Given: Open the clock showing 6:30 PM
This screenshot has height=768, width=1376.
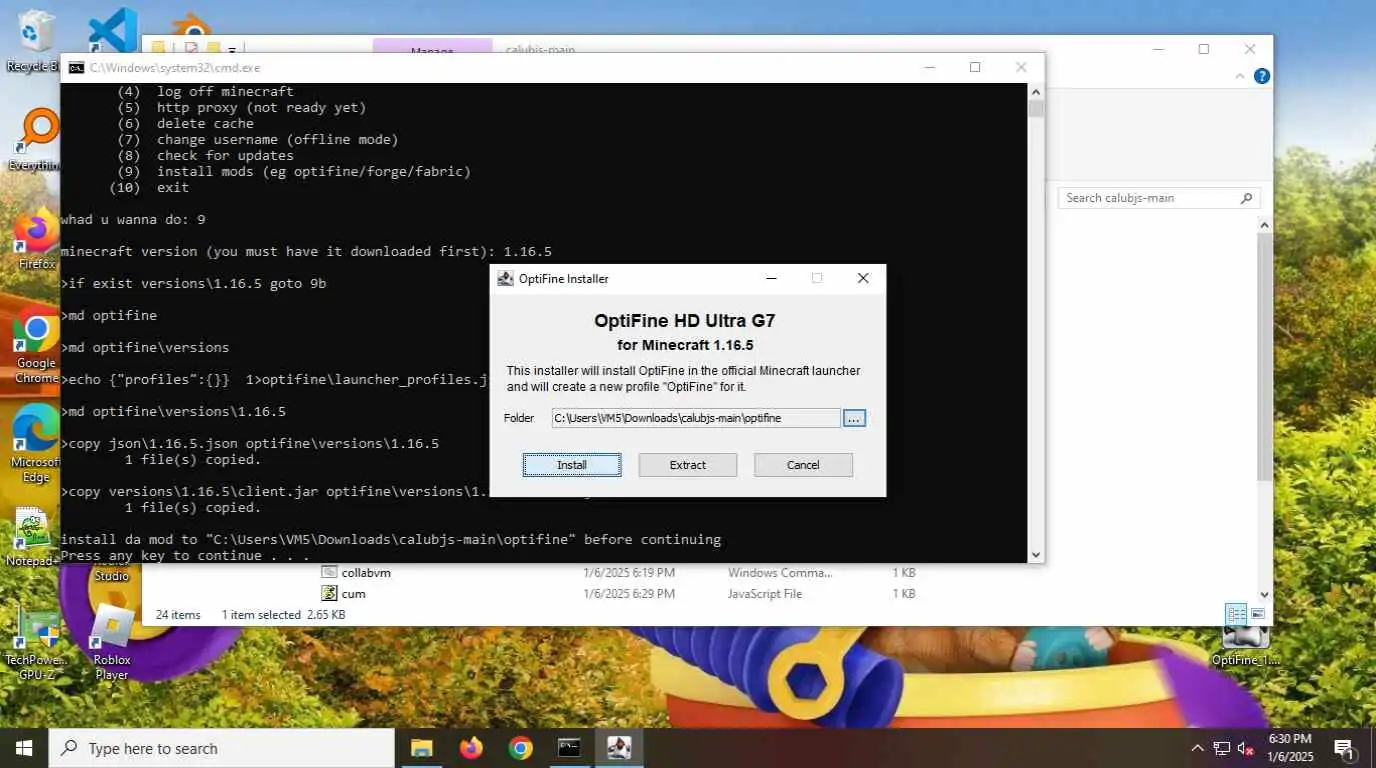Looking at the screenshot, I should [x=1289, y=748].
